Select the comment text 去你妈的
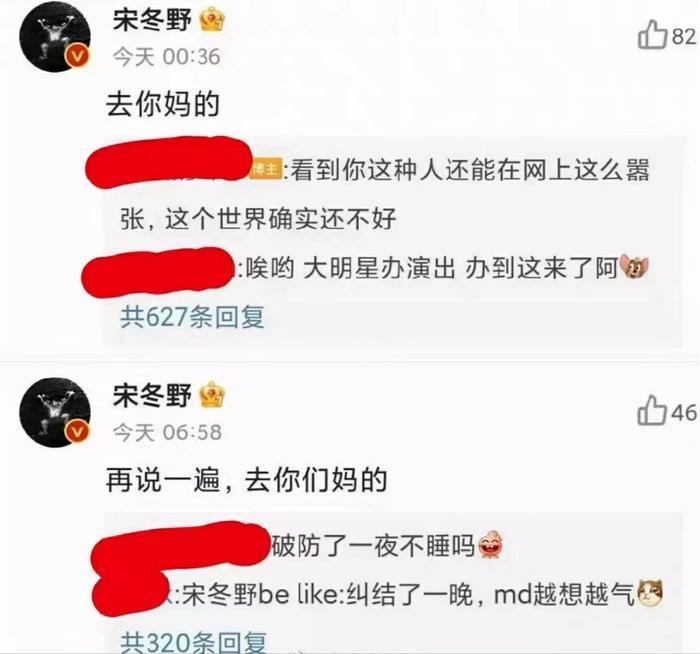Viewport: 700px width, 654px height. (x=163, y=104)
